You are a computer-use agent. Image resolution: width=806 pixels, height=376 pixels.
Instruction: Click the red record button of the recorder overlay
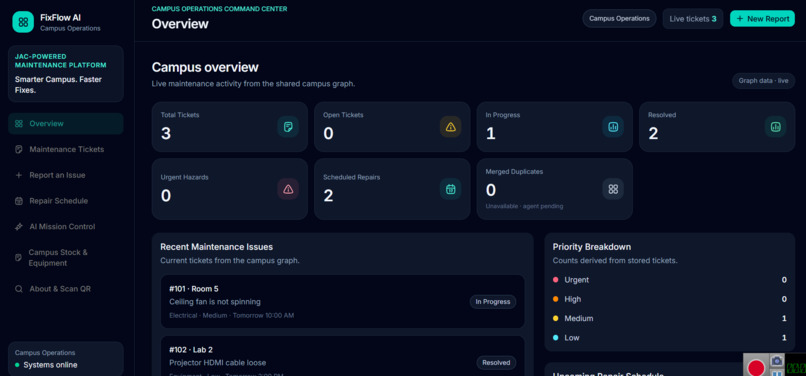(756, 367)
